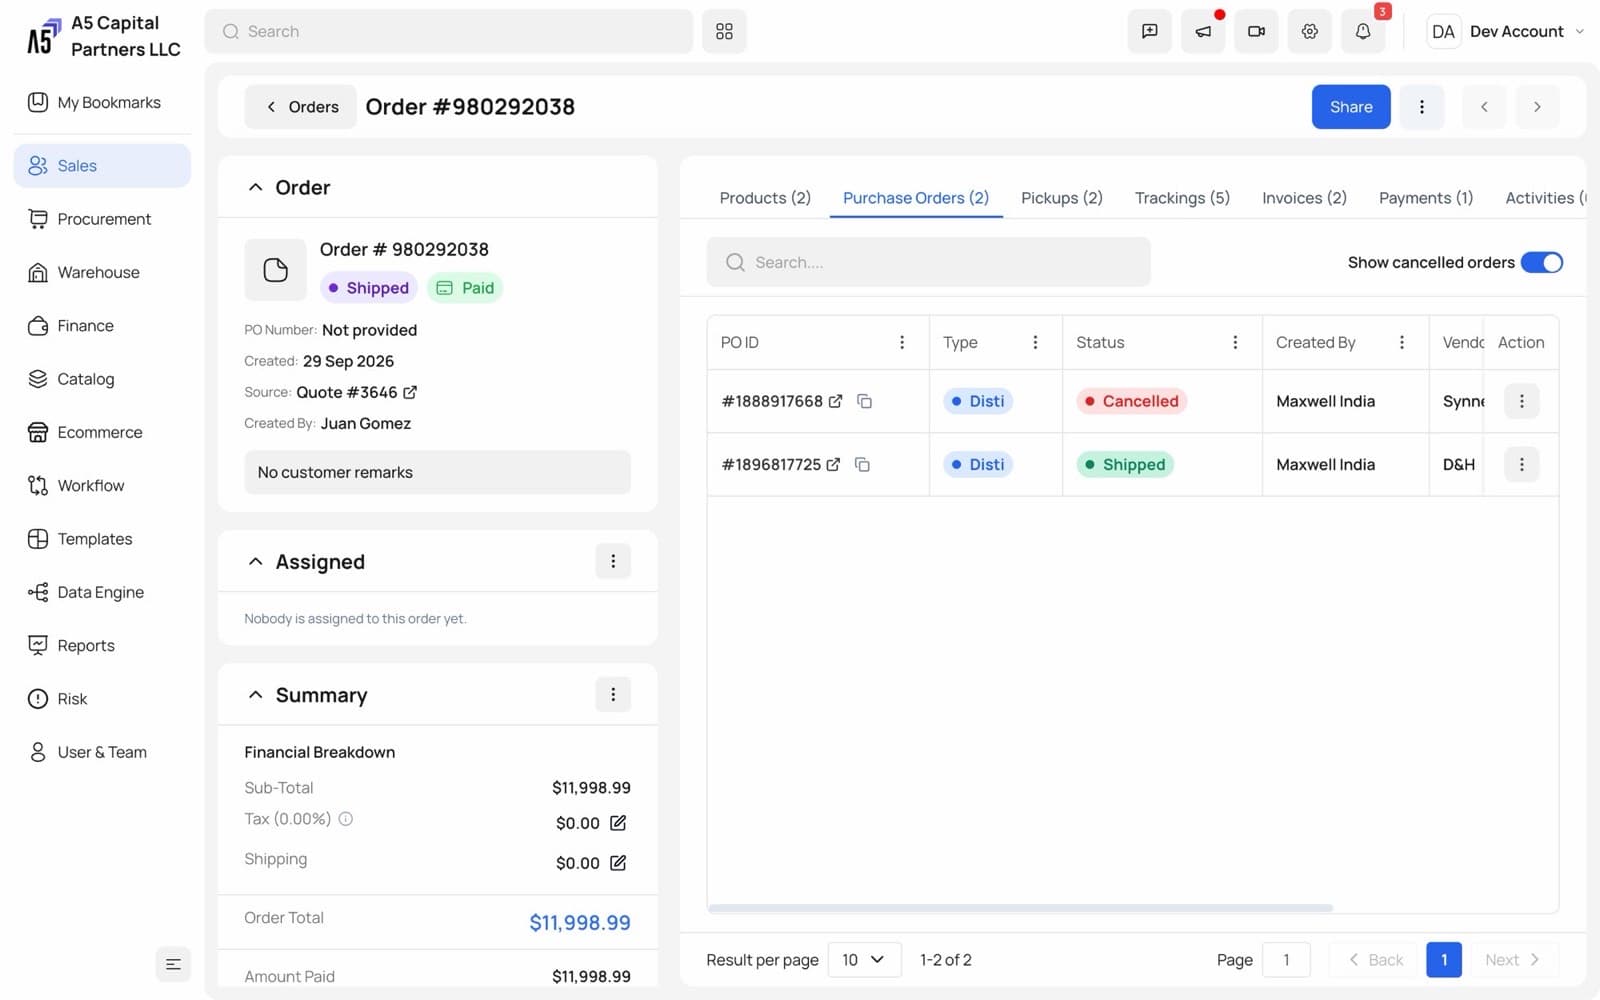The image size is (1600, 1000).
Task: Edit the Shipping amount
Action: click(618, 863)
